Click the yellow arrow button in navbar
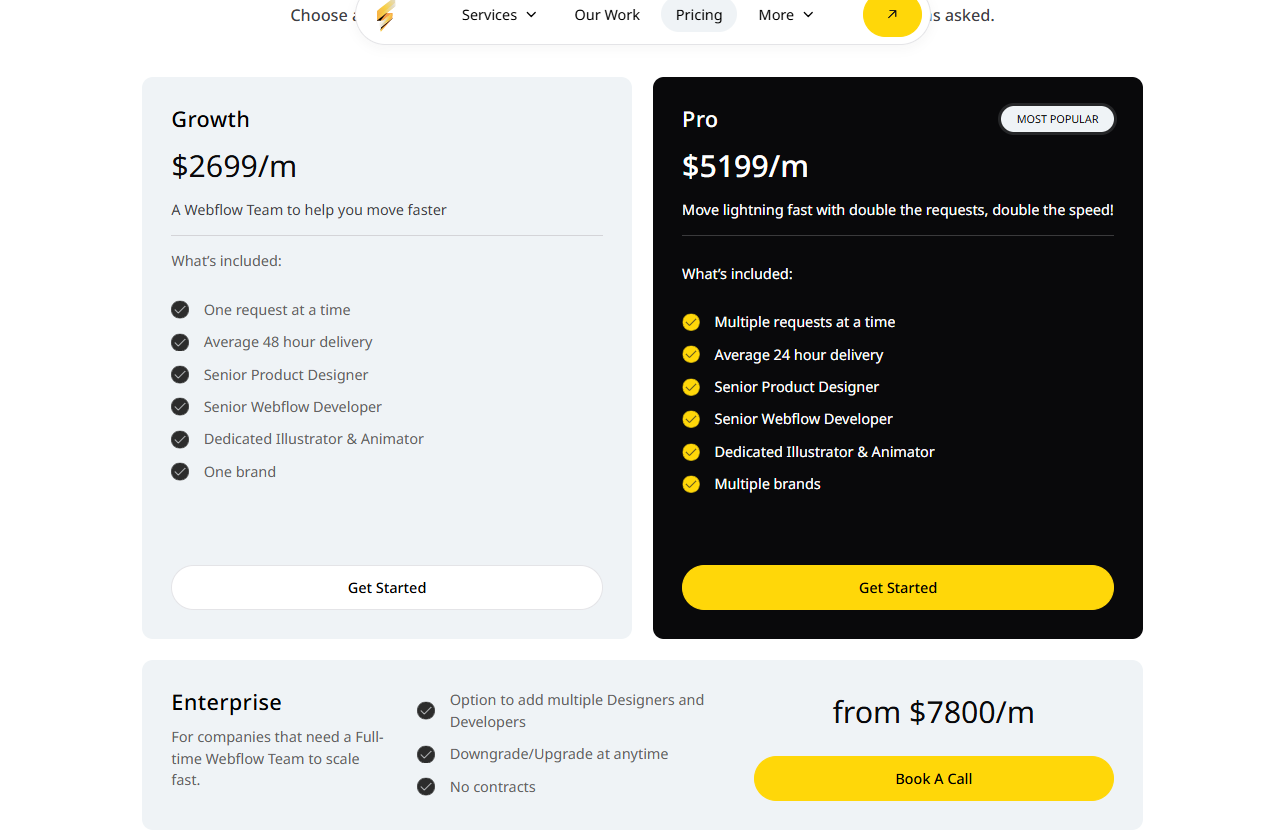 coord(892,15)
